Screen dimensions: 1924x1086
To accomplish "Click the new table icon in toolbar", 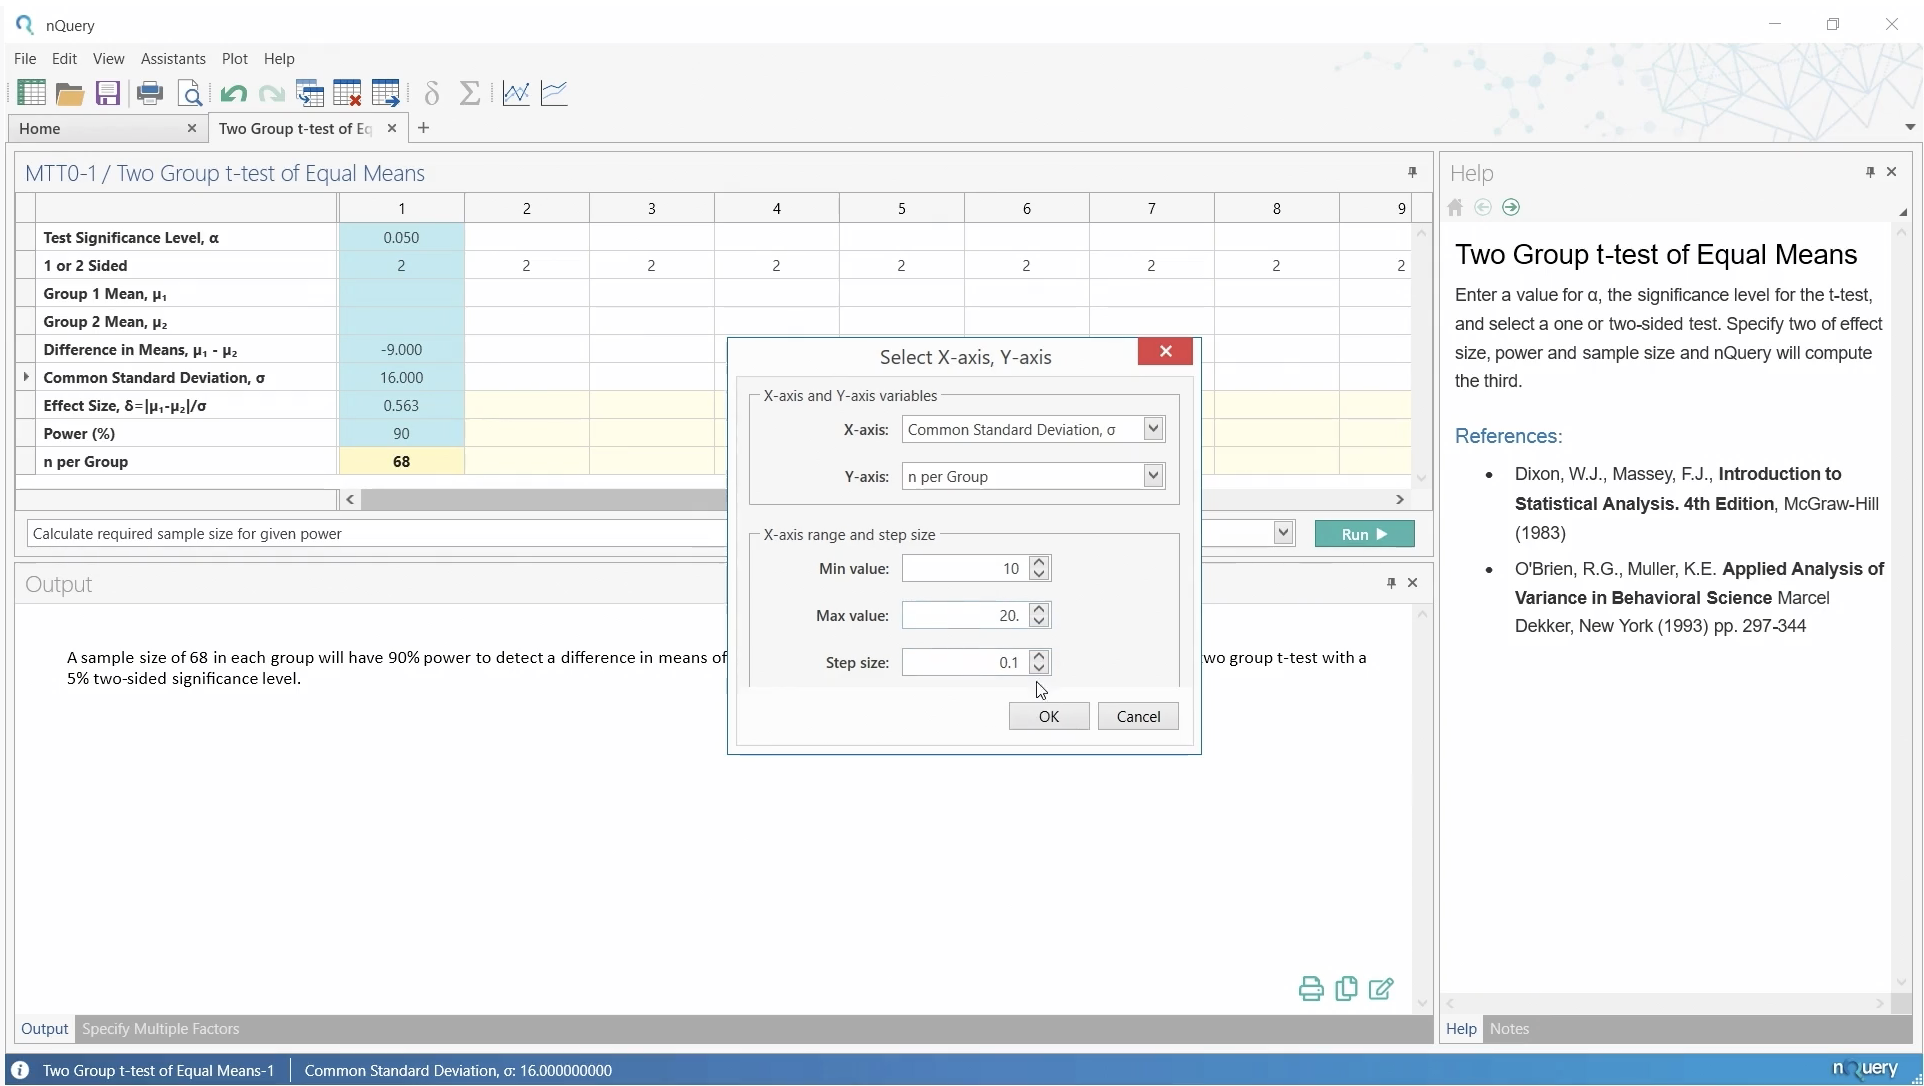I will [31, 93].
